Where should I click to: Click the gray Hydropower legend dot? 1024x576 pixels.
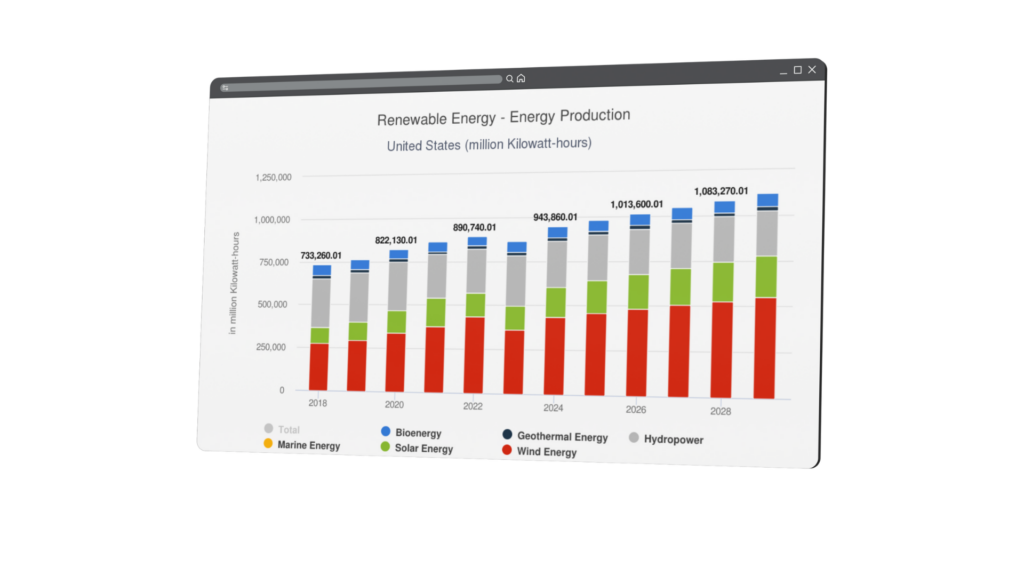click(x=632, y=438)
